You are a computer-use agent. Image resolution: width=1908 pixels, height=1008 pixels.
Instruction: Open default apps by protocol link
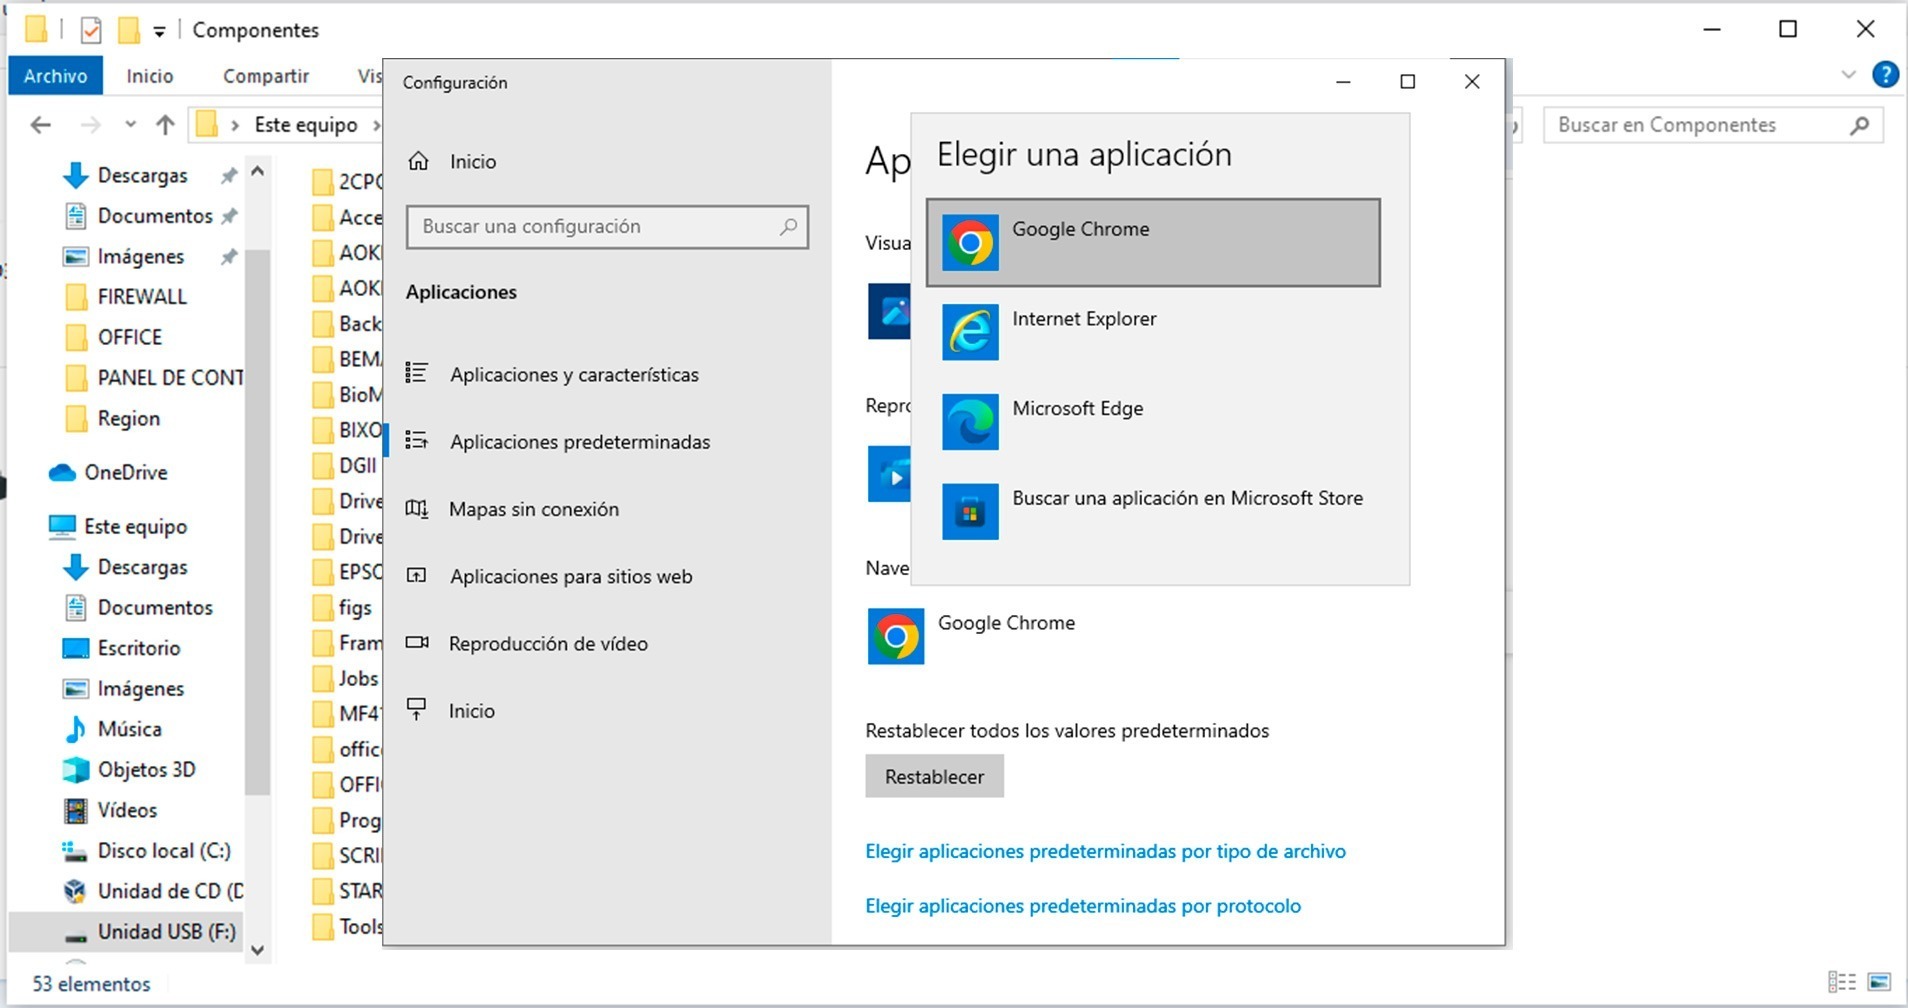(1082, 906)
